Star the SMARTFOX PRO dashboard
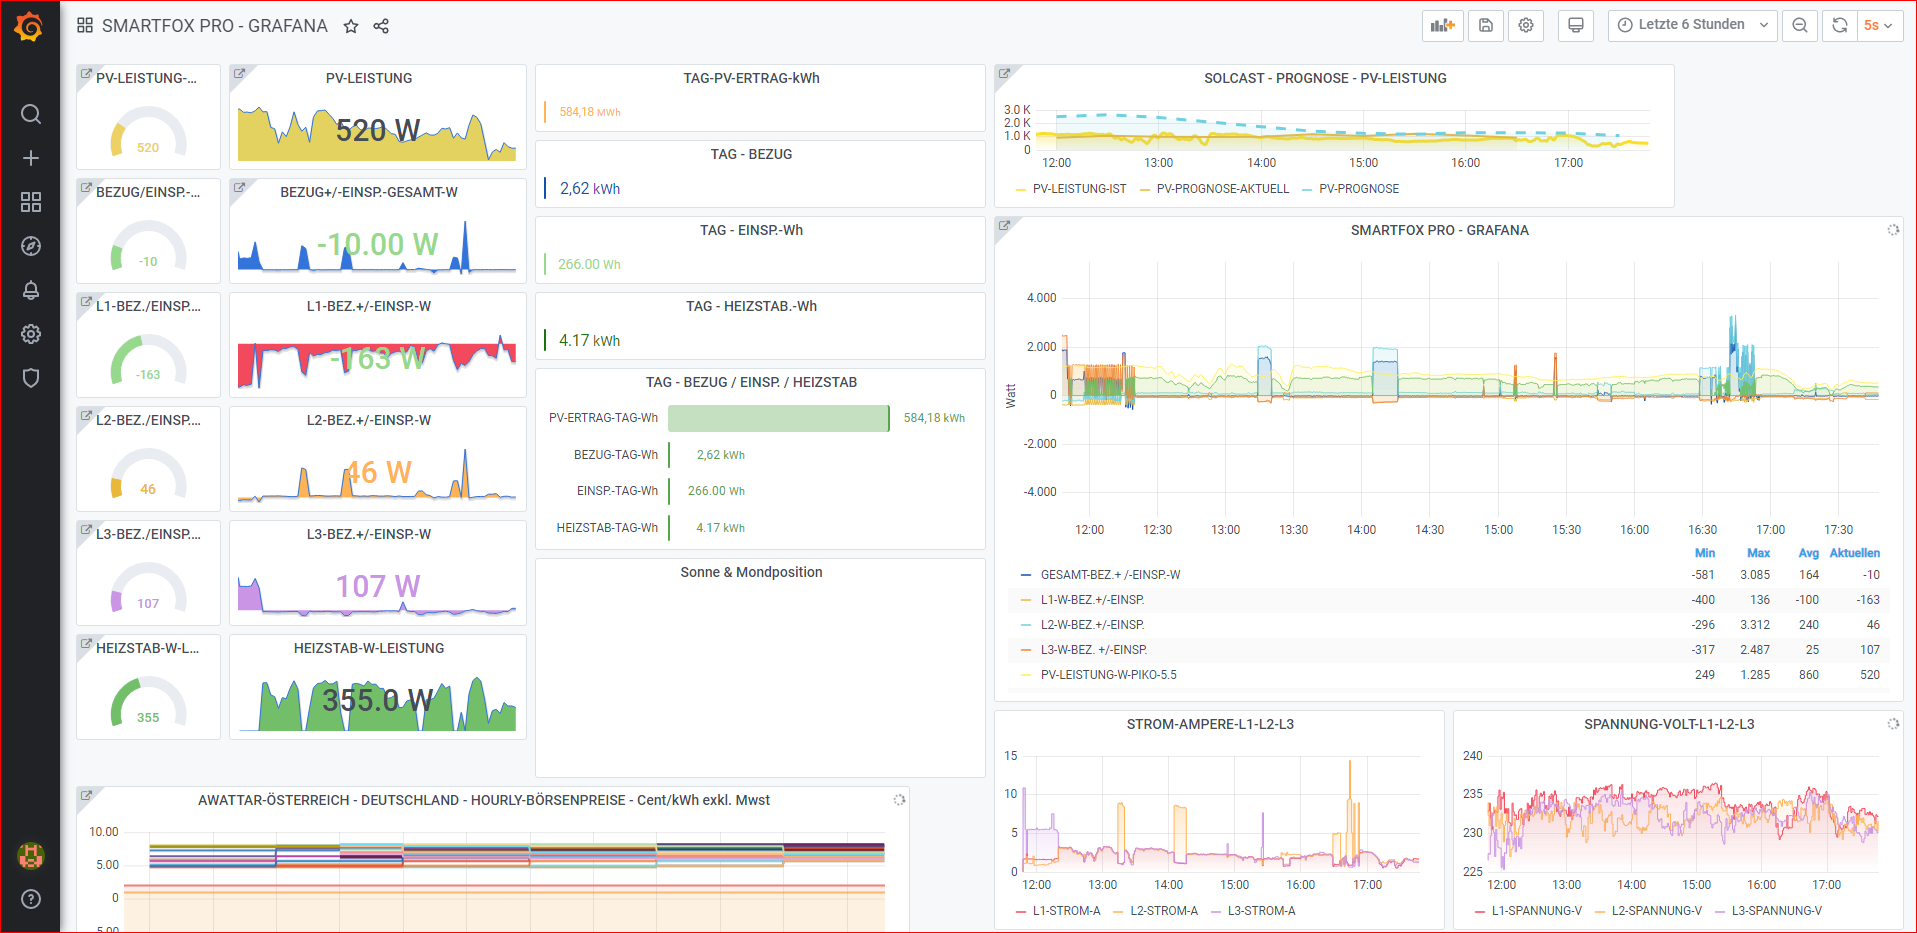This screenshot has height=933, width=1917. [351, 26]
